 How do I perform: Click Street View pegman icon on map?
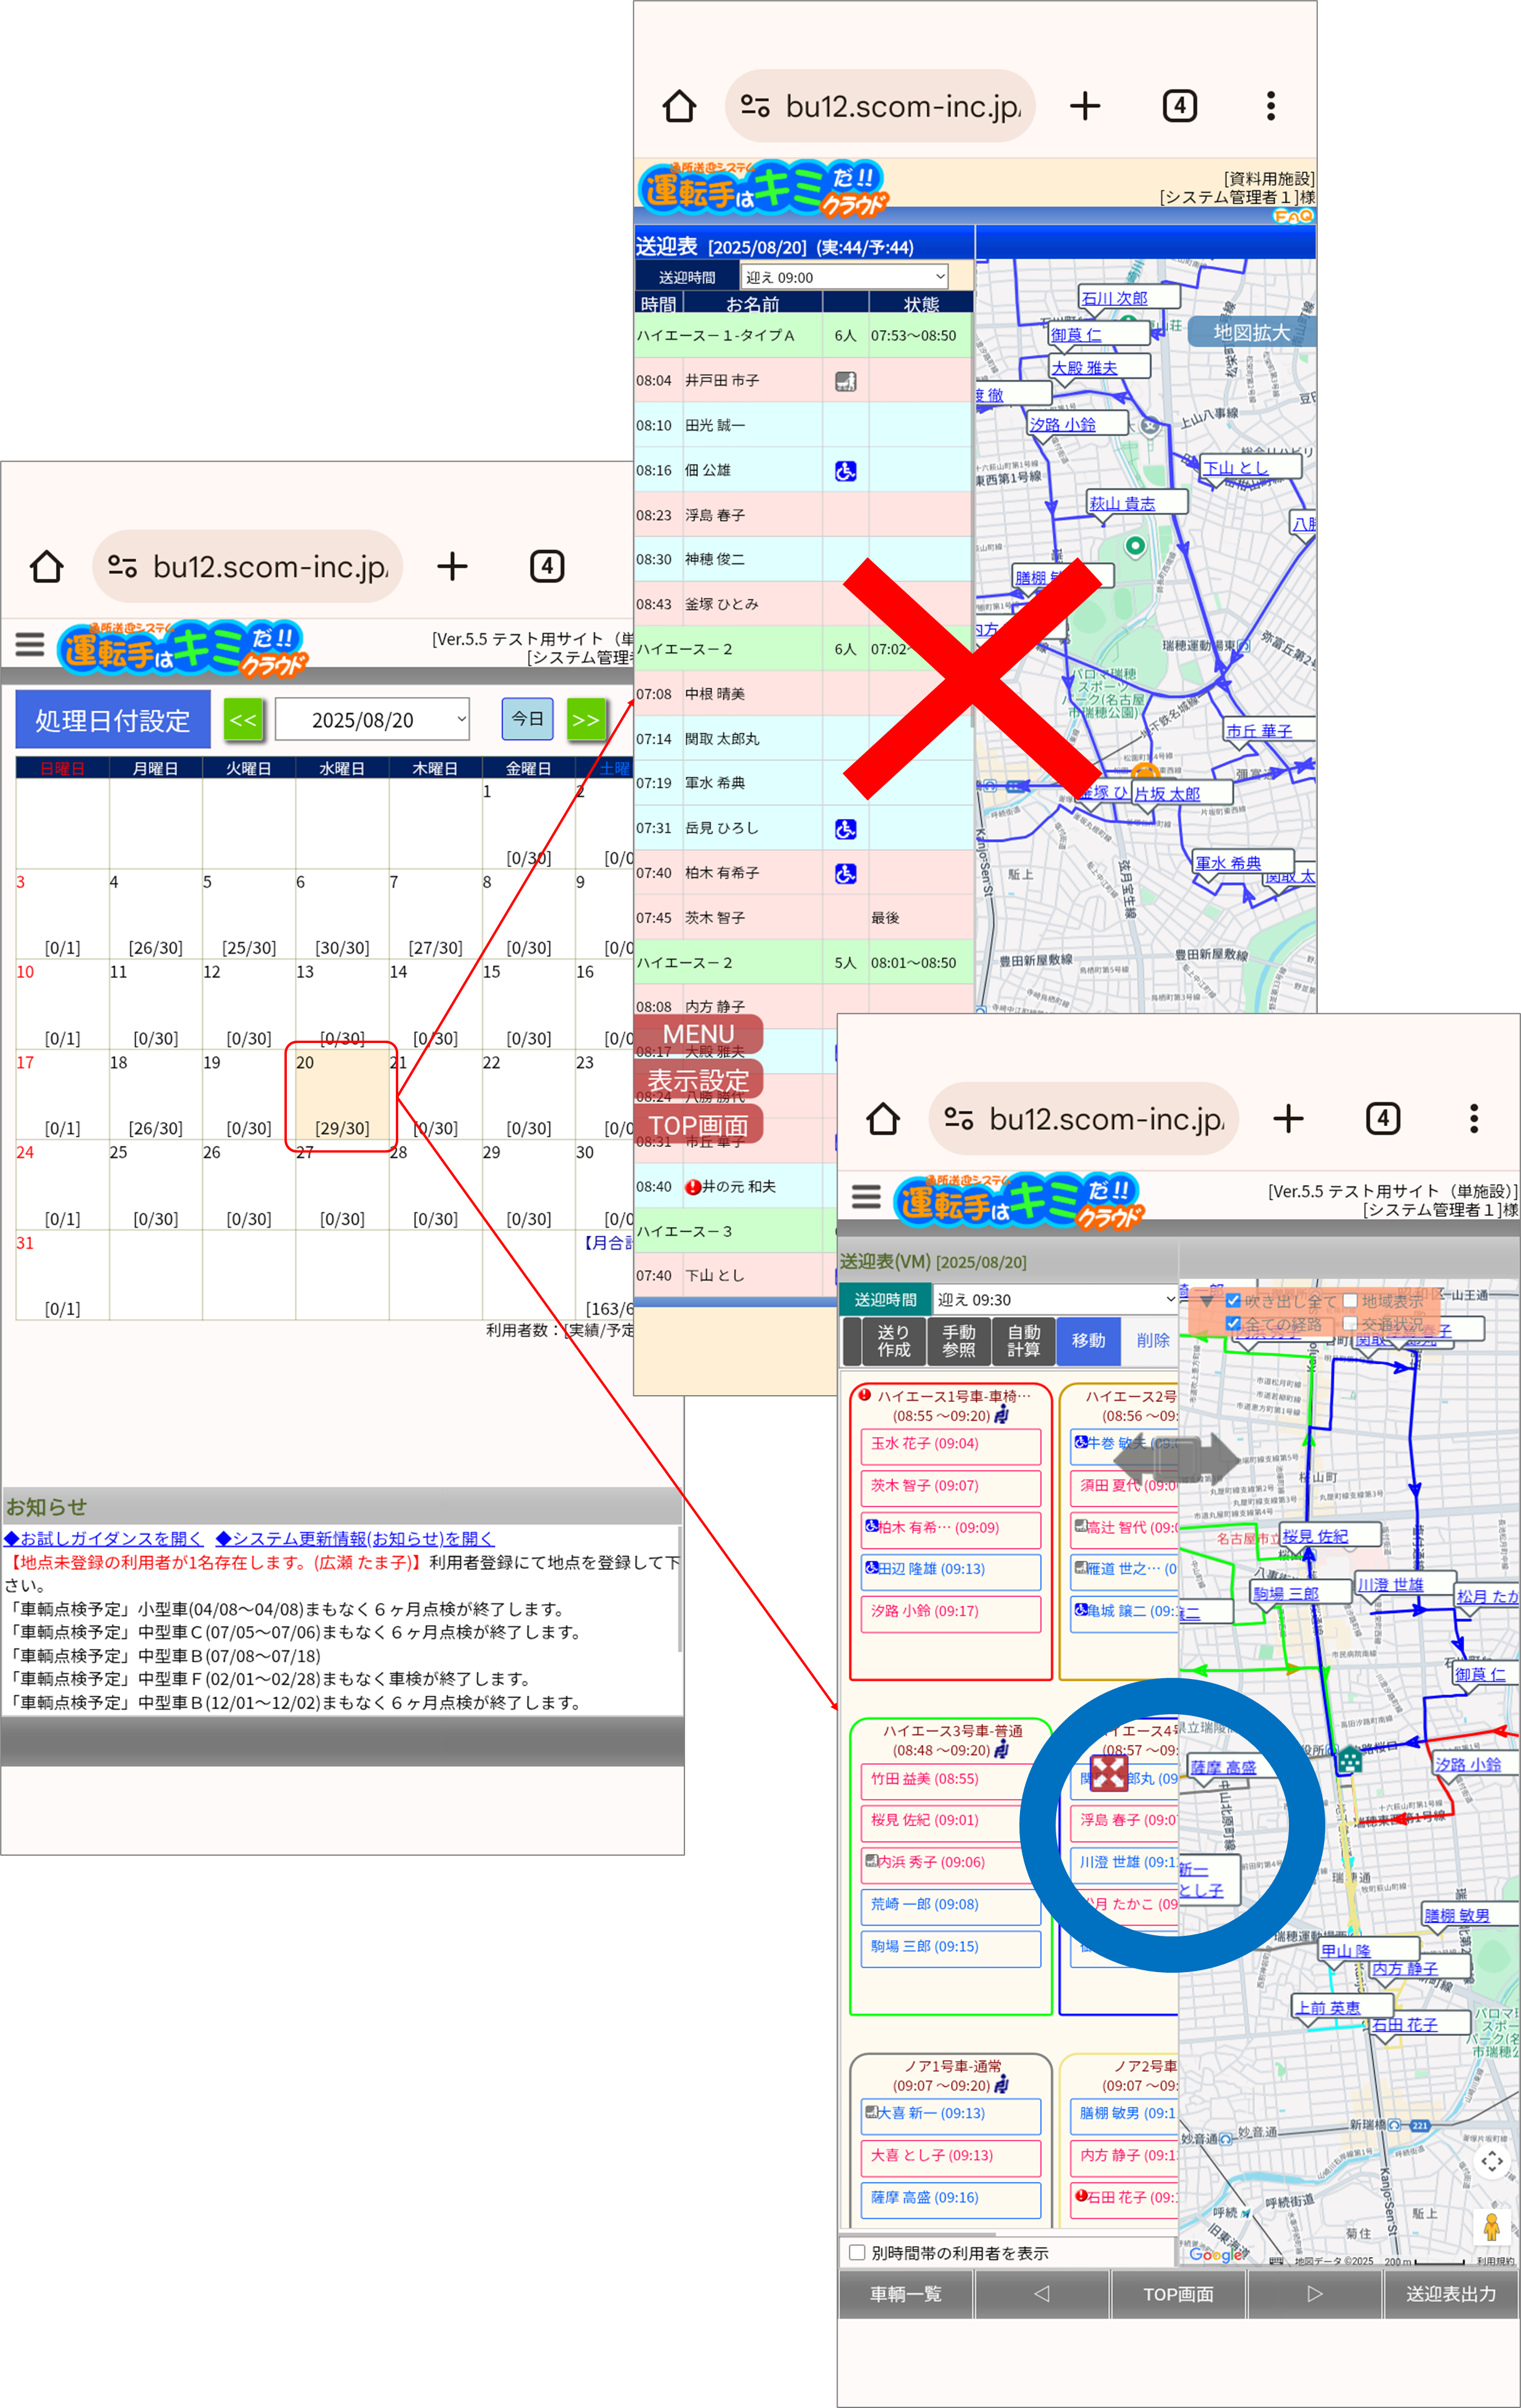click(x=1491, y=2227)
